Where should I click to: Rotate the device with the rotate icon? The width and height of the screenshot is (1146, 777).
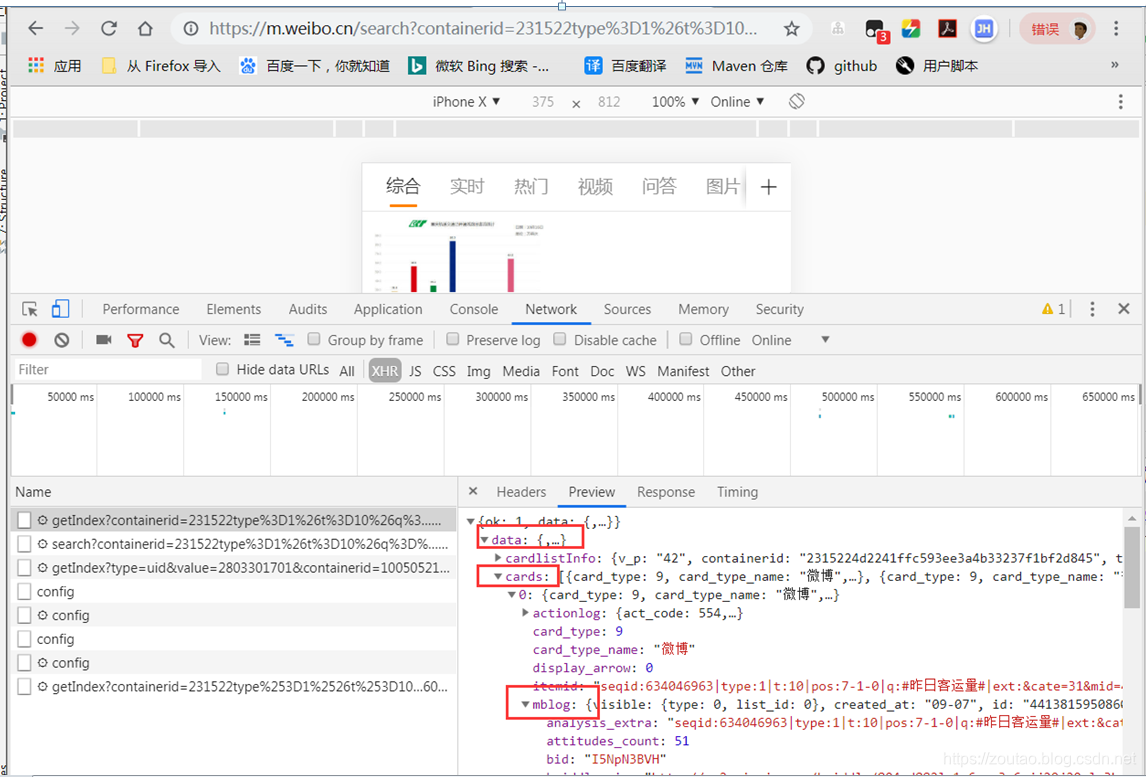click(797, 102)
